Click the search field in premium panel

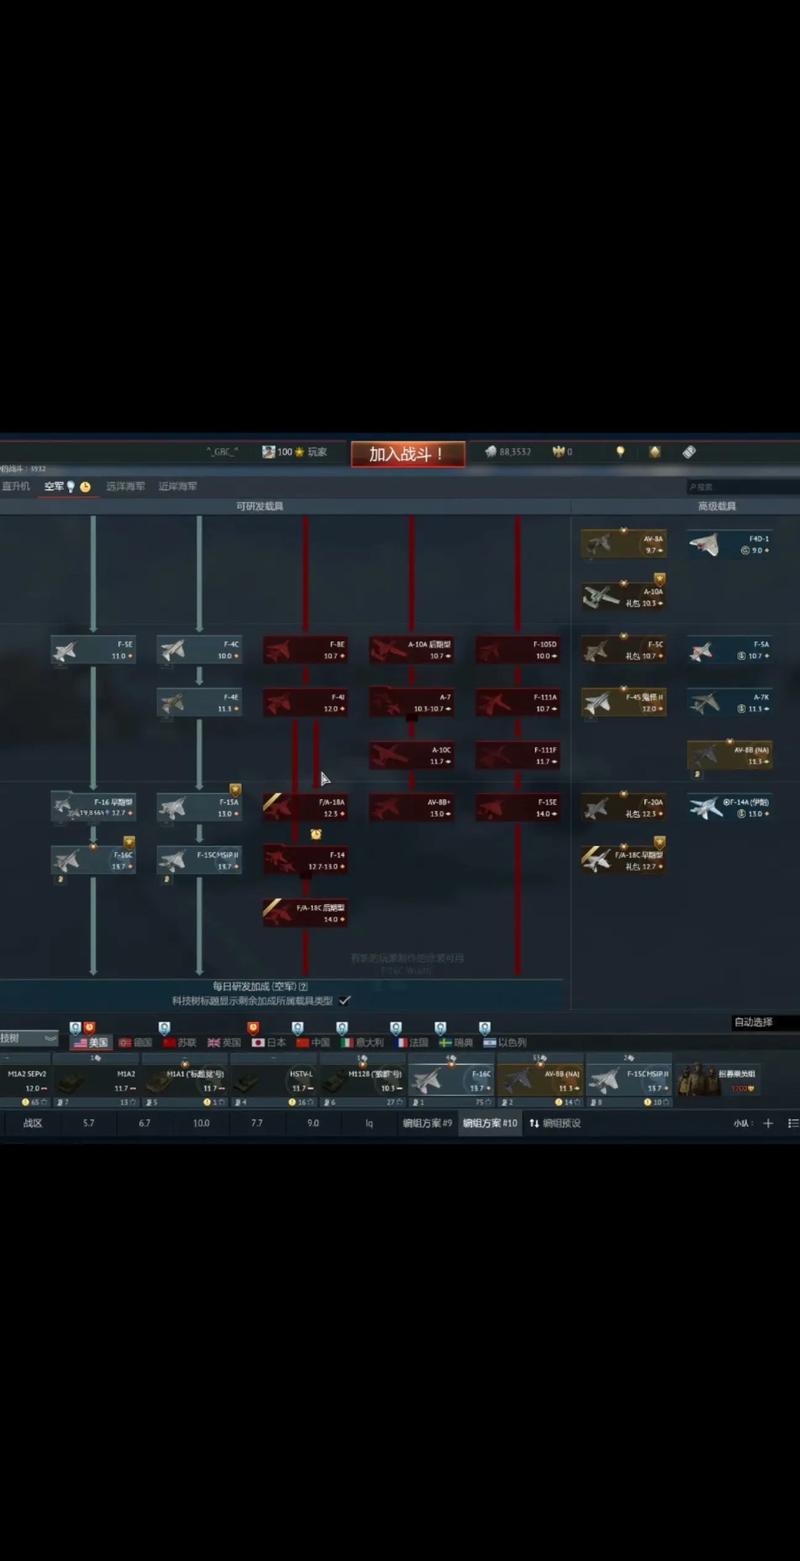(x=741, y=487)
